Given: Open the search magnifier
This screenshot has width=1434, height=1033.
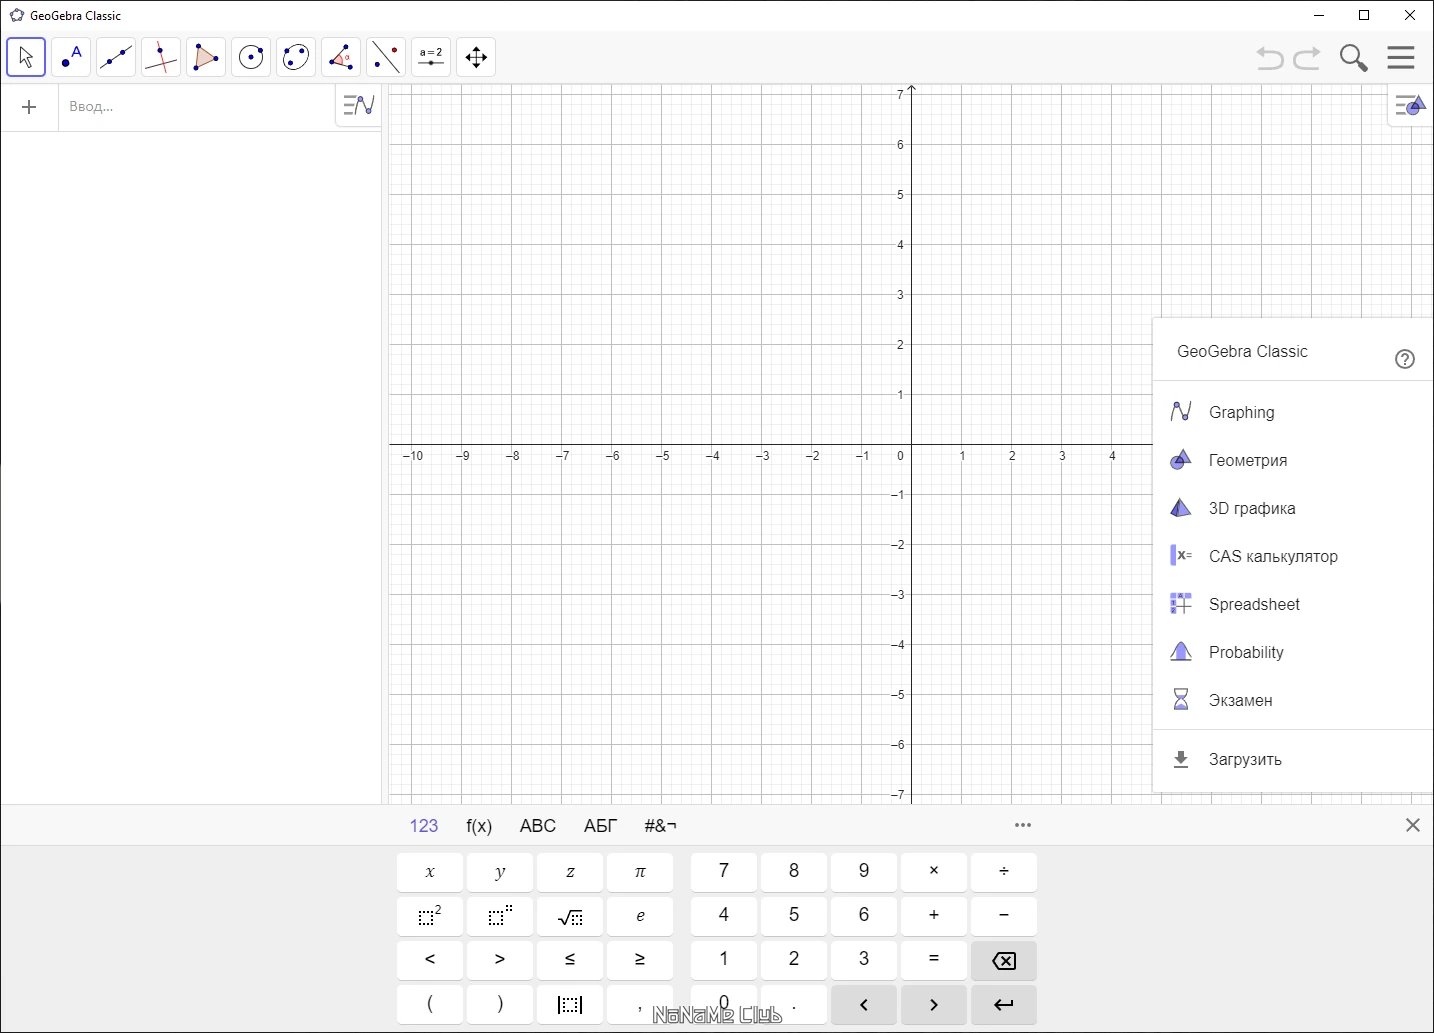Looking at the screenshot, I should click(1353, 58).
